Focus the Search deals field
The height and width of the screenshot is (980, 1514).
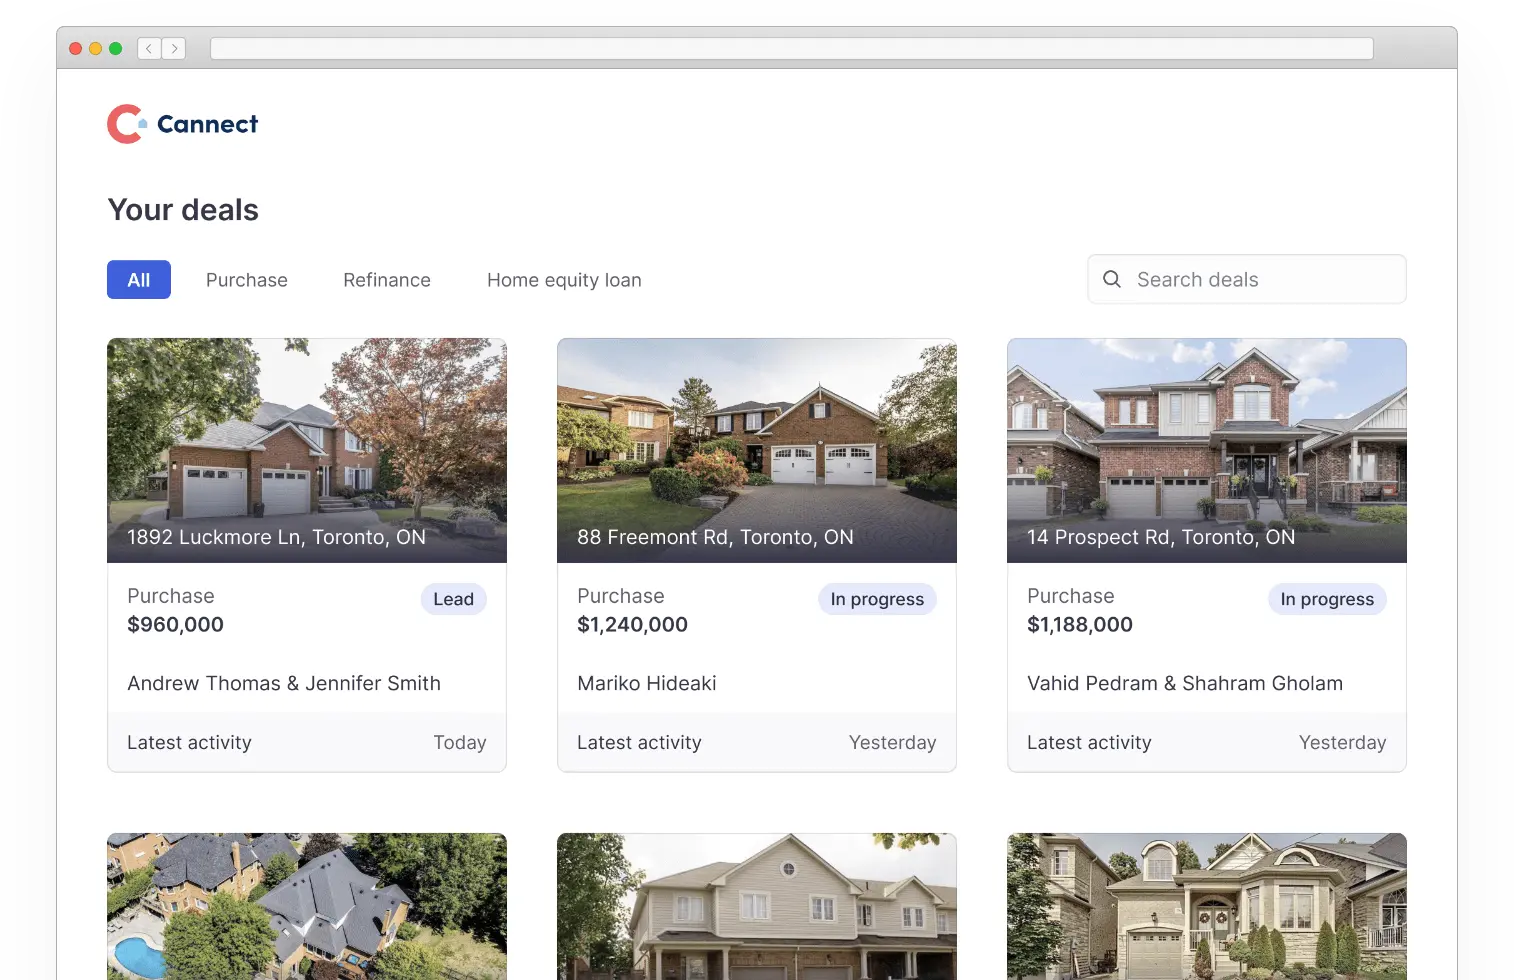(x=1246, y=279)
